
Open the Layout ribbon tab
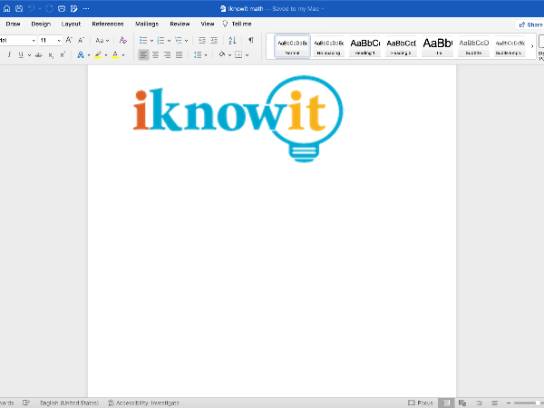(71, 24)
